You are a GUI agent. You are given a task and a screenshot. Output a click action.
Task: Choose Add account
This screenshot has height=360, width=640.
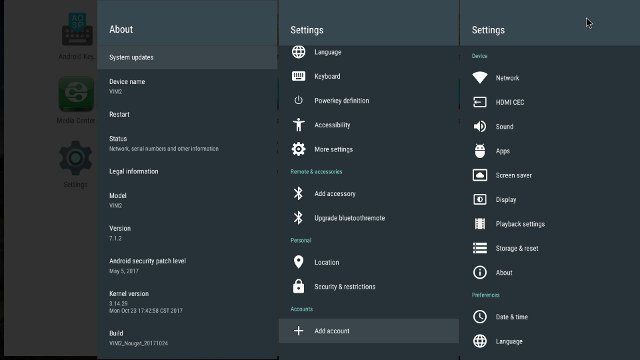coord(369,331)
